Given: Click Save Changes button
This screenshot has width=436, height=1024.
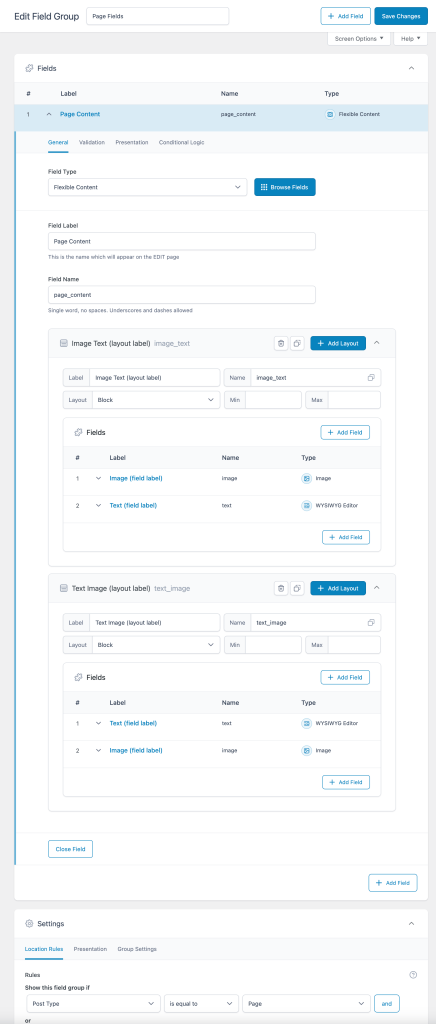Looking at the screenshot, I should pos(401,16).
